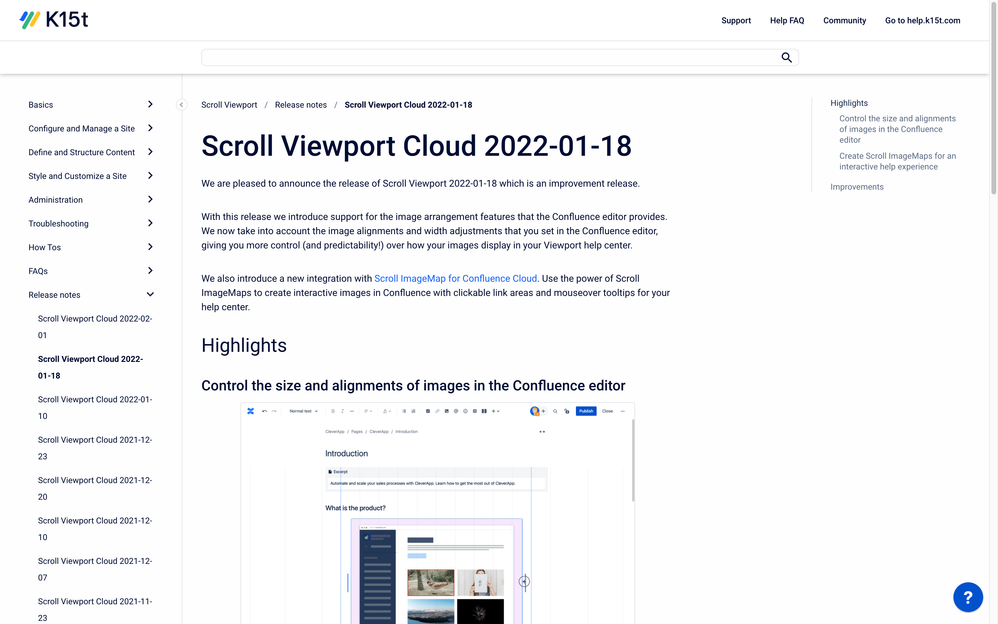998x624 pixels.
Task: Open Scroll Viewport Cloud 2021-12-07 notes
Action: coord(95,569)
